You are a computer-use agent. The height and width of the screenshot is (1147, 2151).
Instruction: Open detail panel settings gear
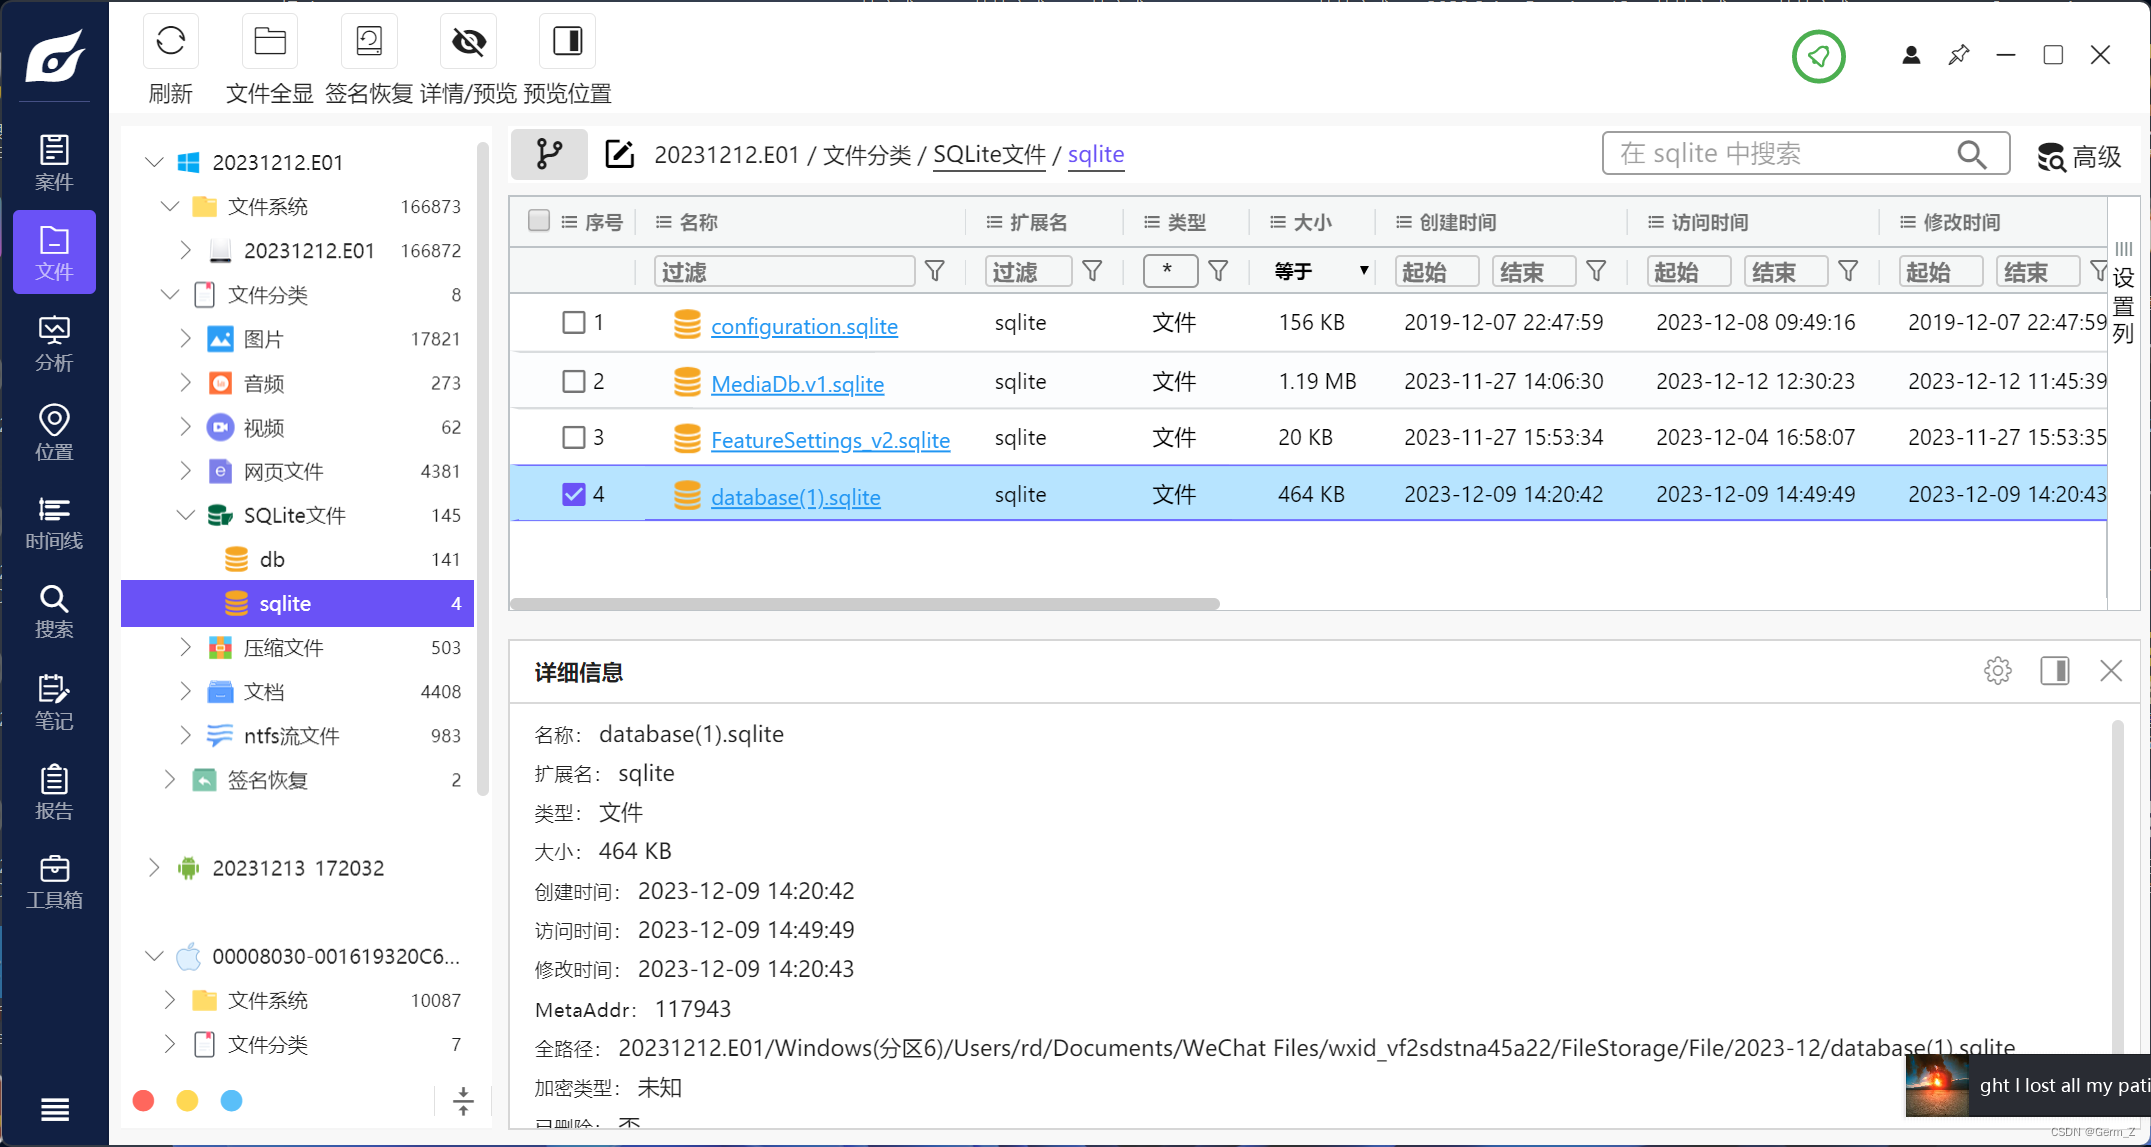(x=1997, y=671)
